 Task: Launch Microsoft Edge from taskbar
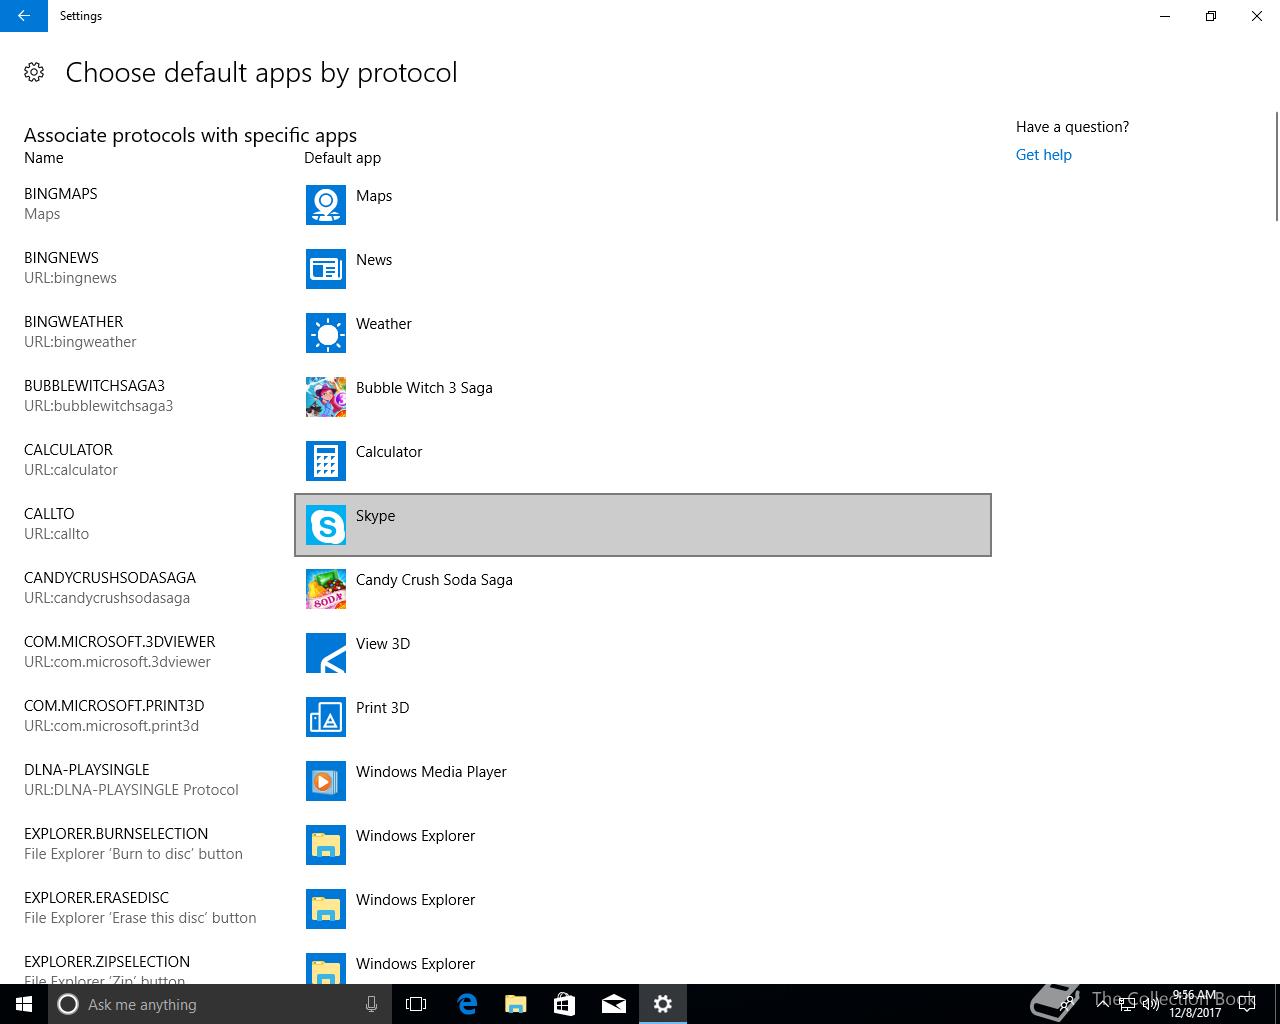[x=467, y=1004]
